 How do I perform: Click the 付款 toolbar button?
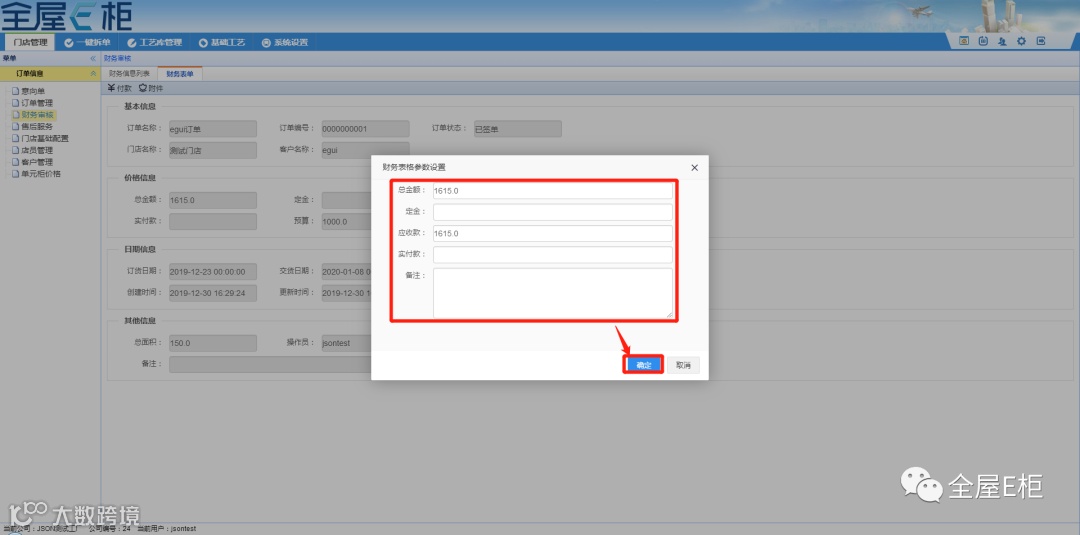[120, 88]
